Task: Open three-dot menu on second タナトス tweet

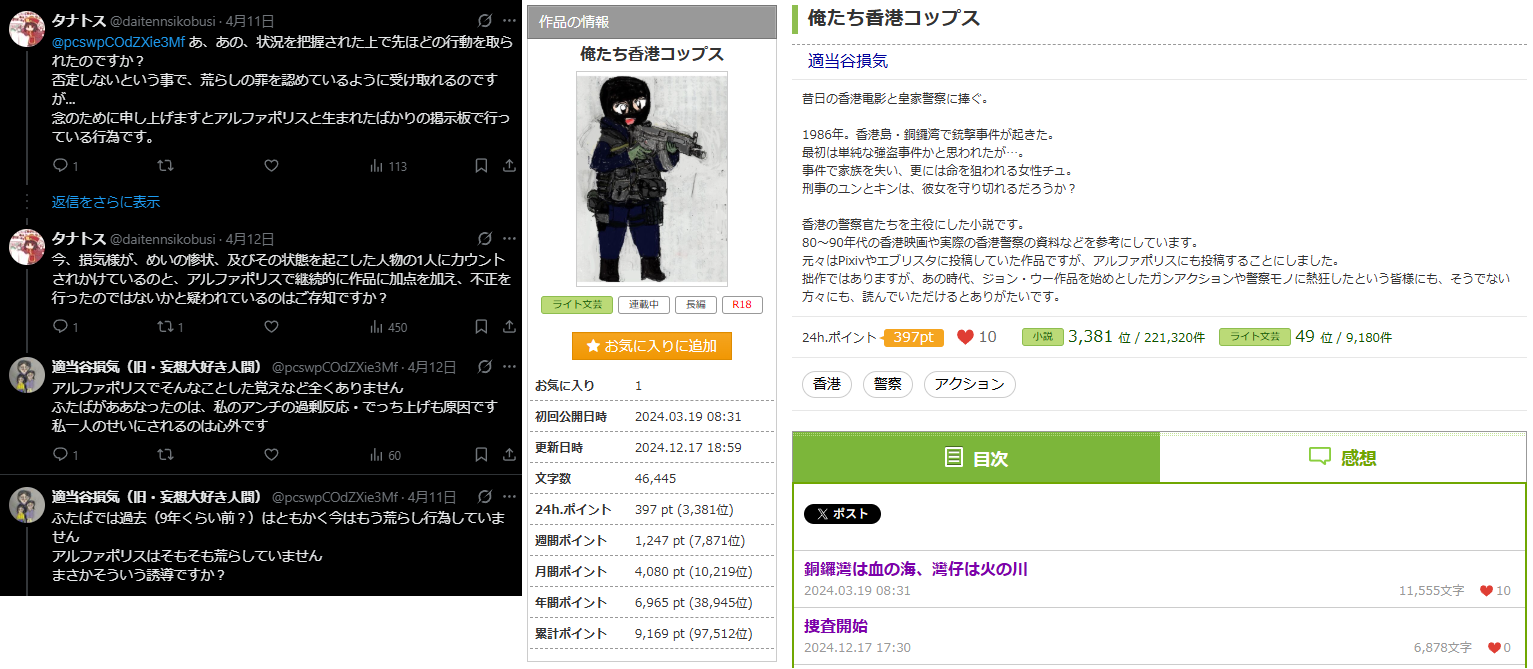Action: click(x=509, y=238)
